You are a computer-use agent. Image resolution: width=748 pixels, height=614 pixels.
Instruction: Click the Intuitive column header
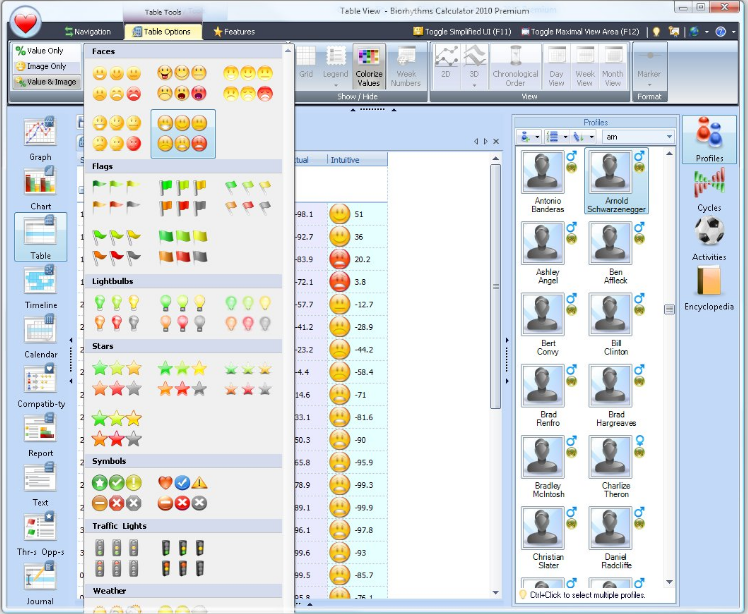(x=357, y=160)
